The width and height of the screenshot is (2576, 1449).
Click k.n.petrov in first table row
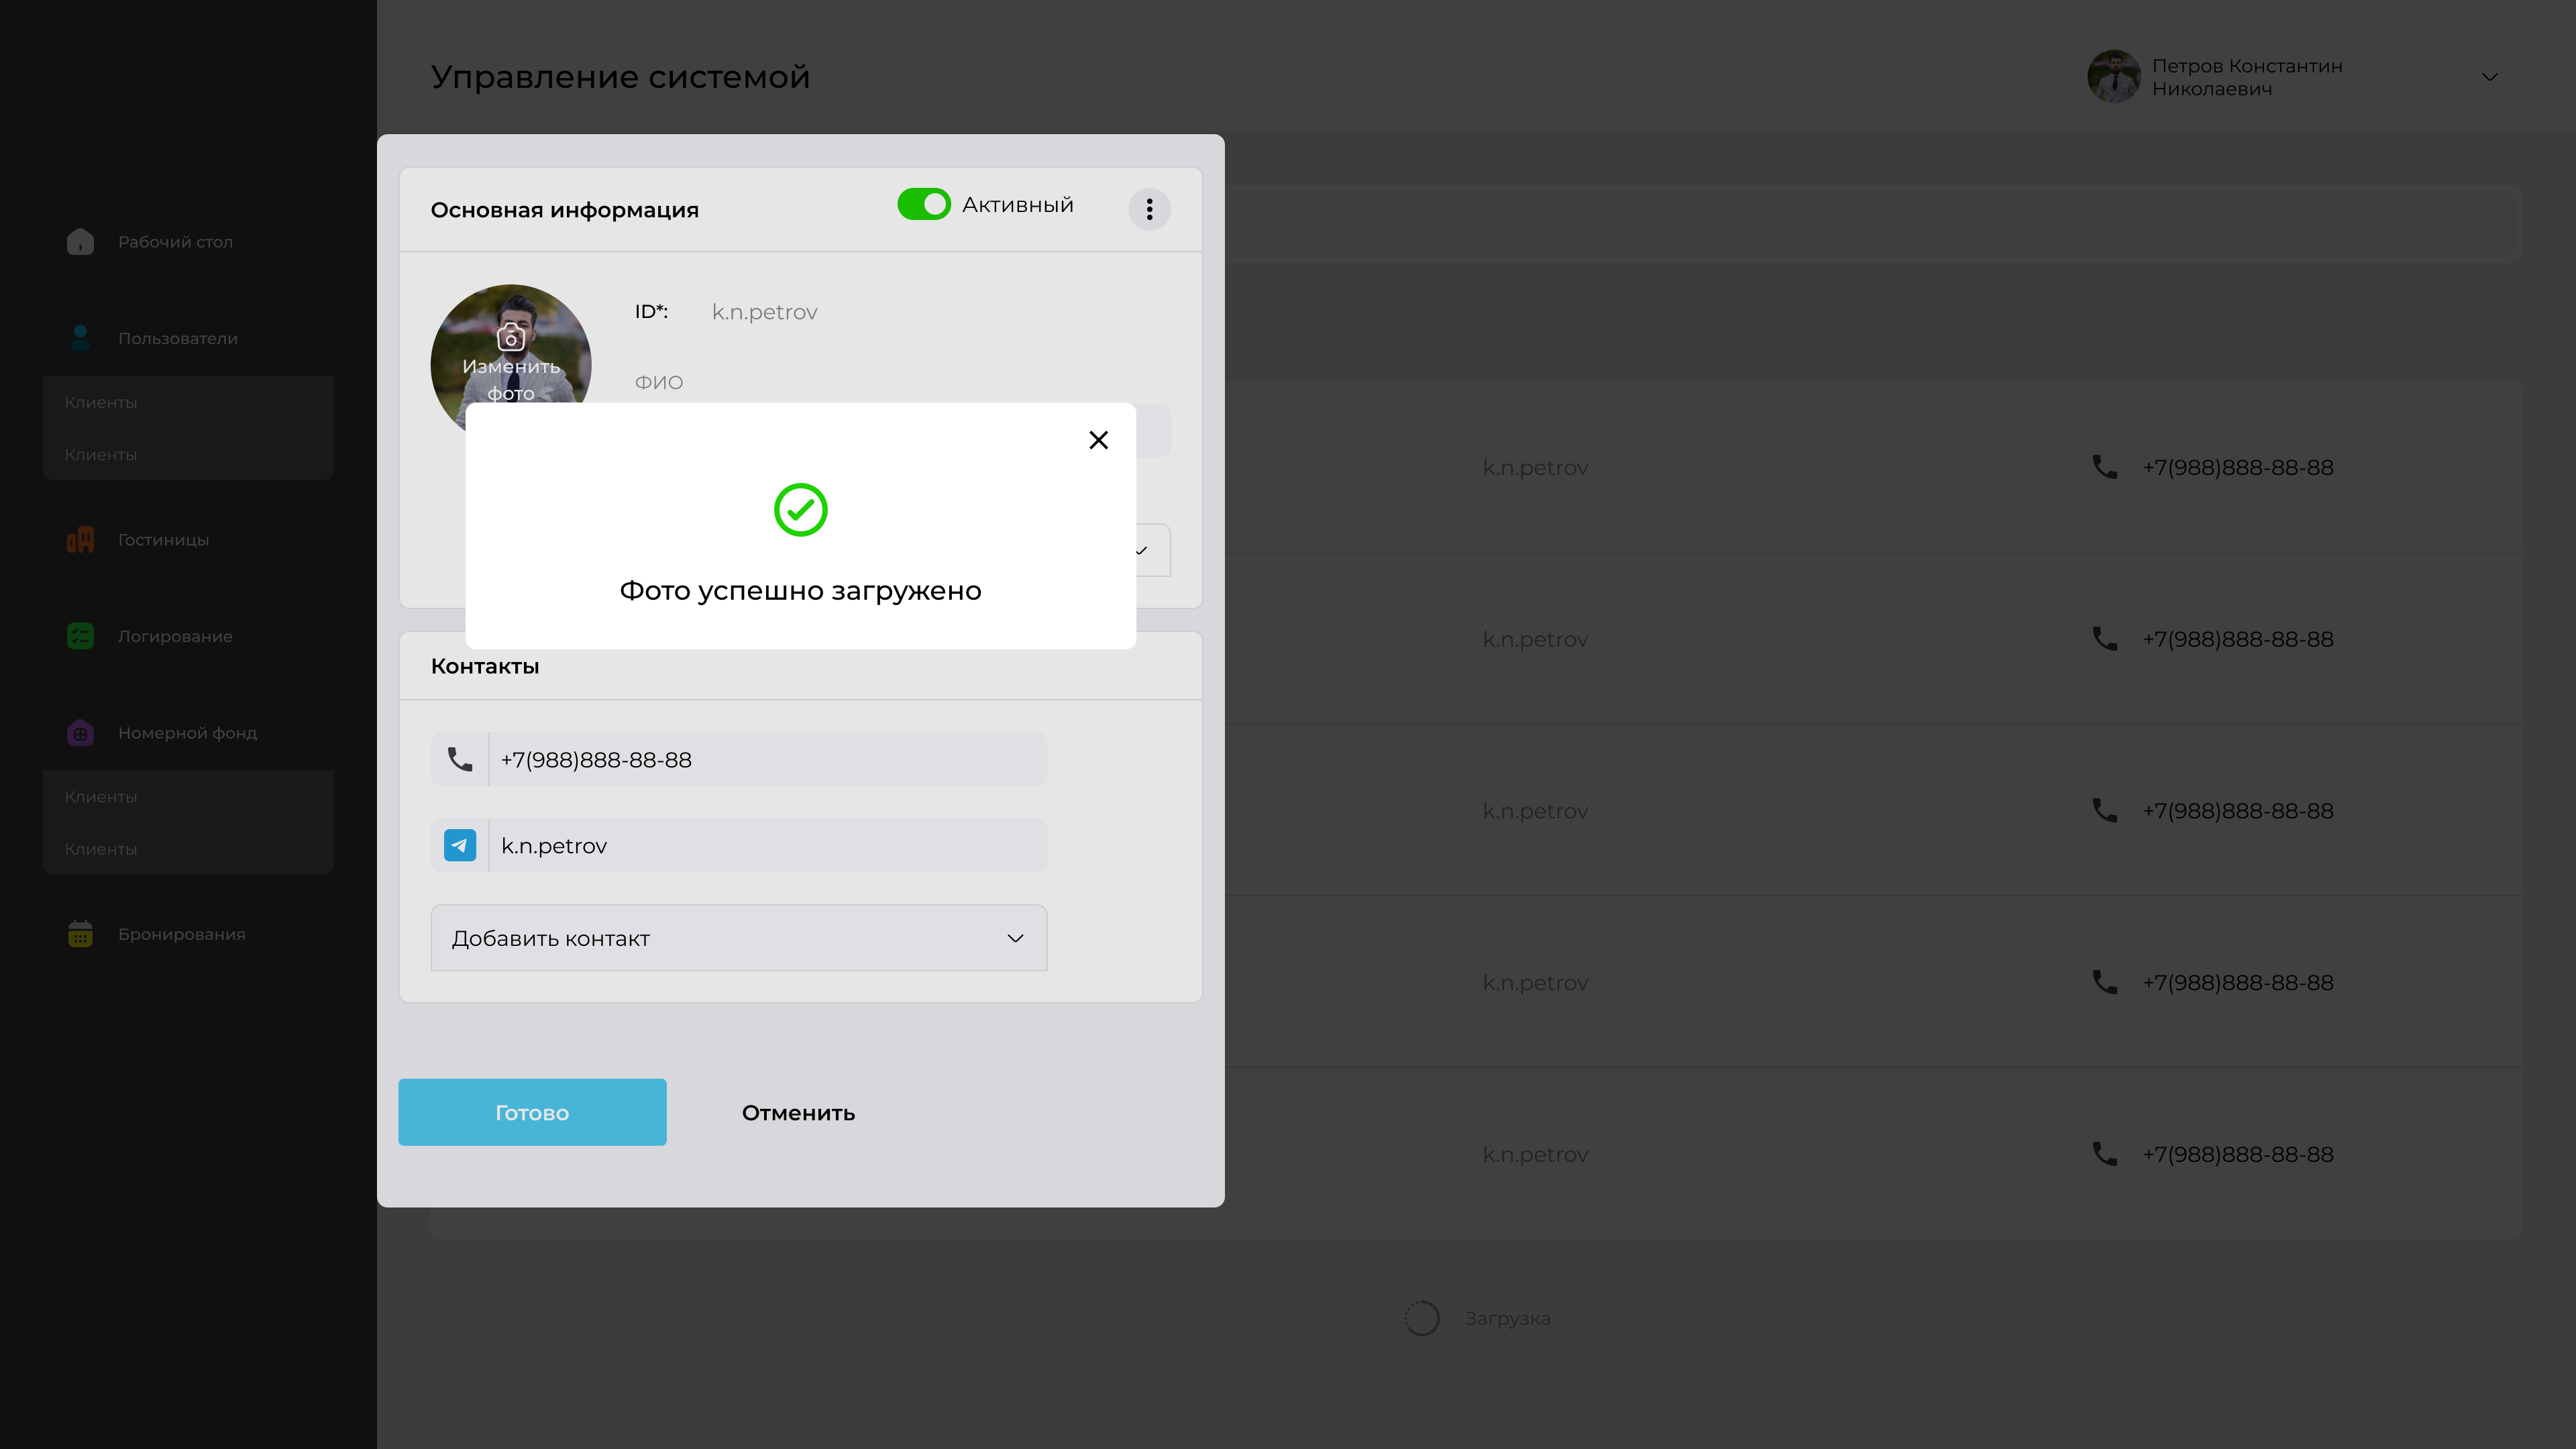[x=1535, y=467]
